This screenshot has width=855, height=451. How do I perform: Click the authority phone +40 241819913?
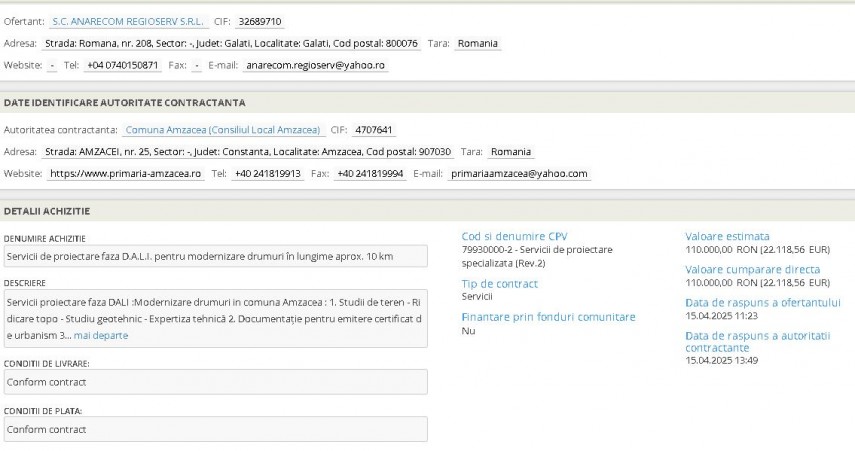(x=268, y=173)
